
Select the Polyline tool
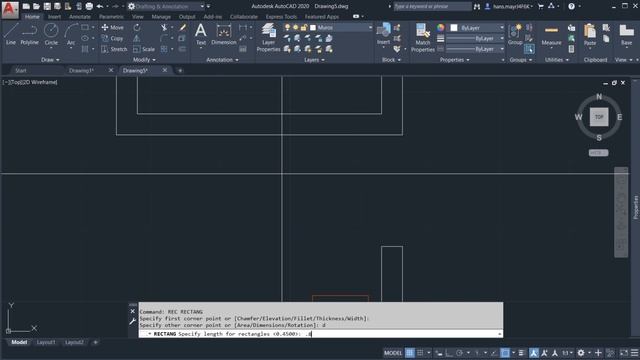pyautogui.click(x=29, y=34)
